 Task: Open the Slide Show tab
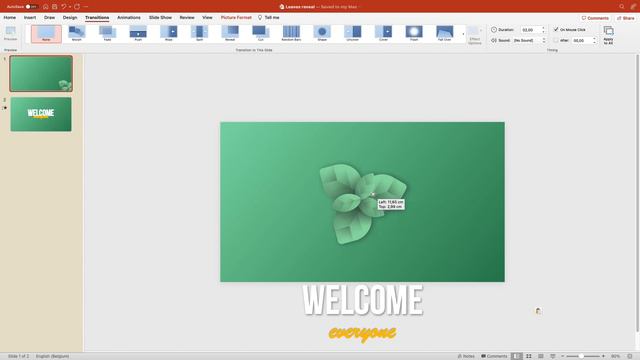(160, 18)
